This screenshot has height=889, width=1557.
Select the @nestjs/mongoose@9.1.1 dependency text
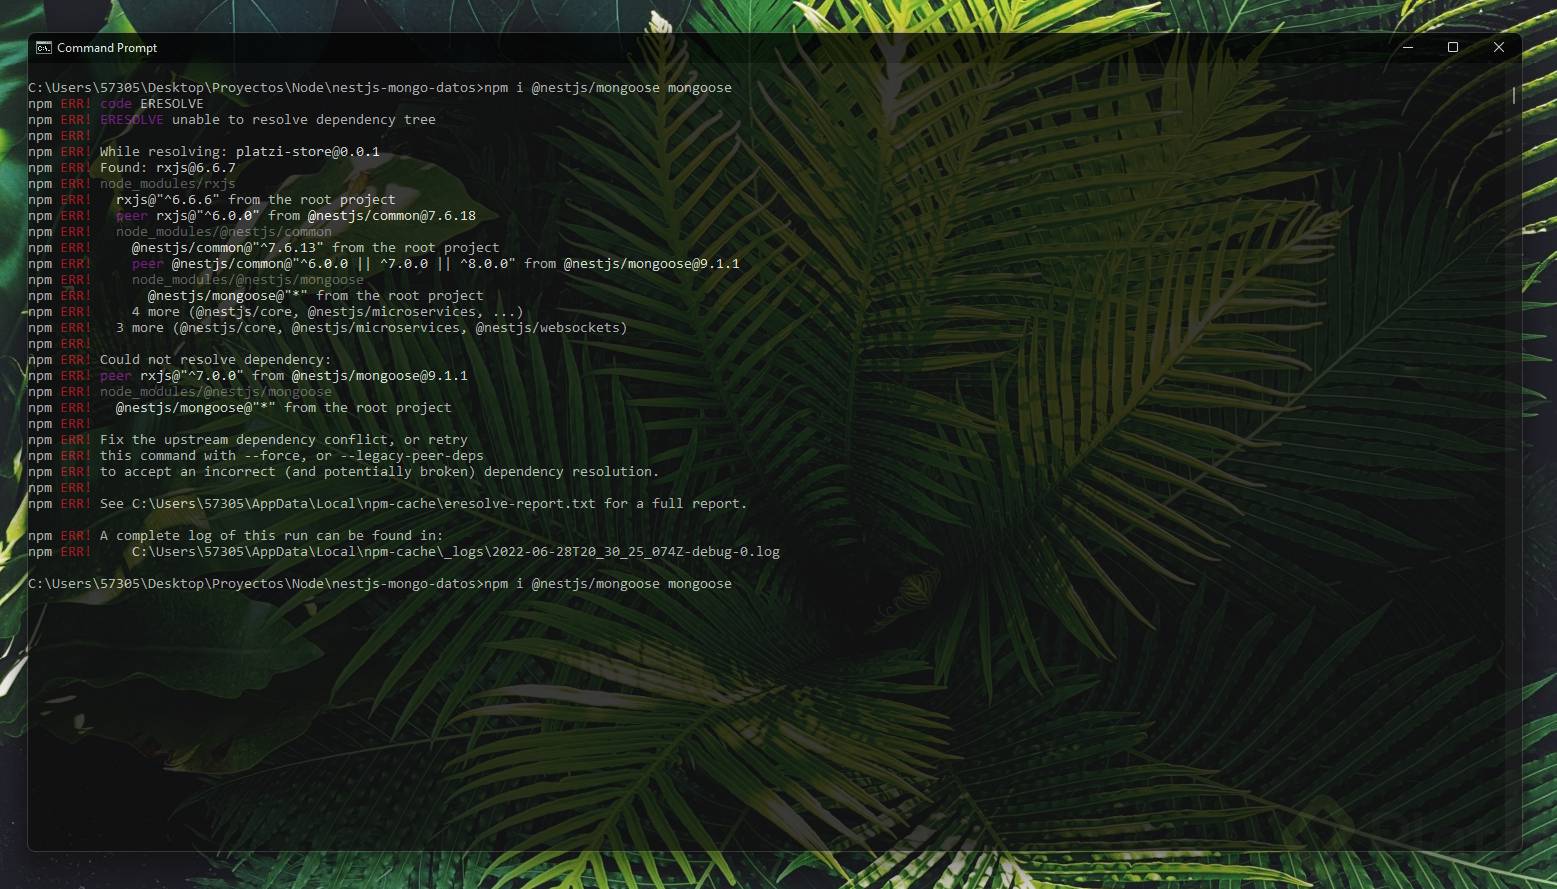click(x=651, y=263)
